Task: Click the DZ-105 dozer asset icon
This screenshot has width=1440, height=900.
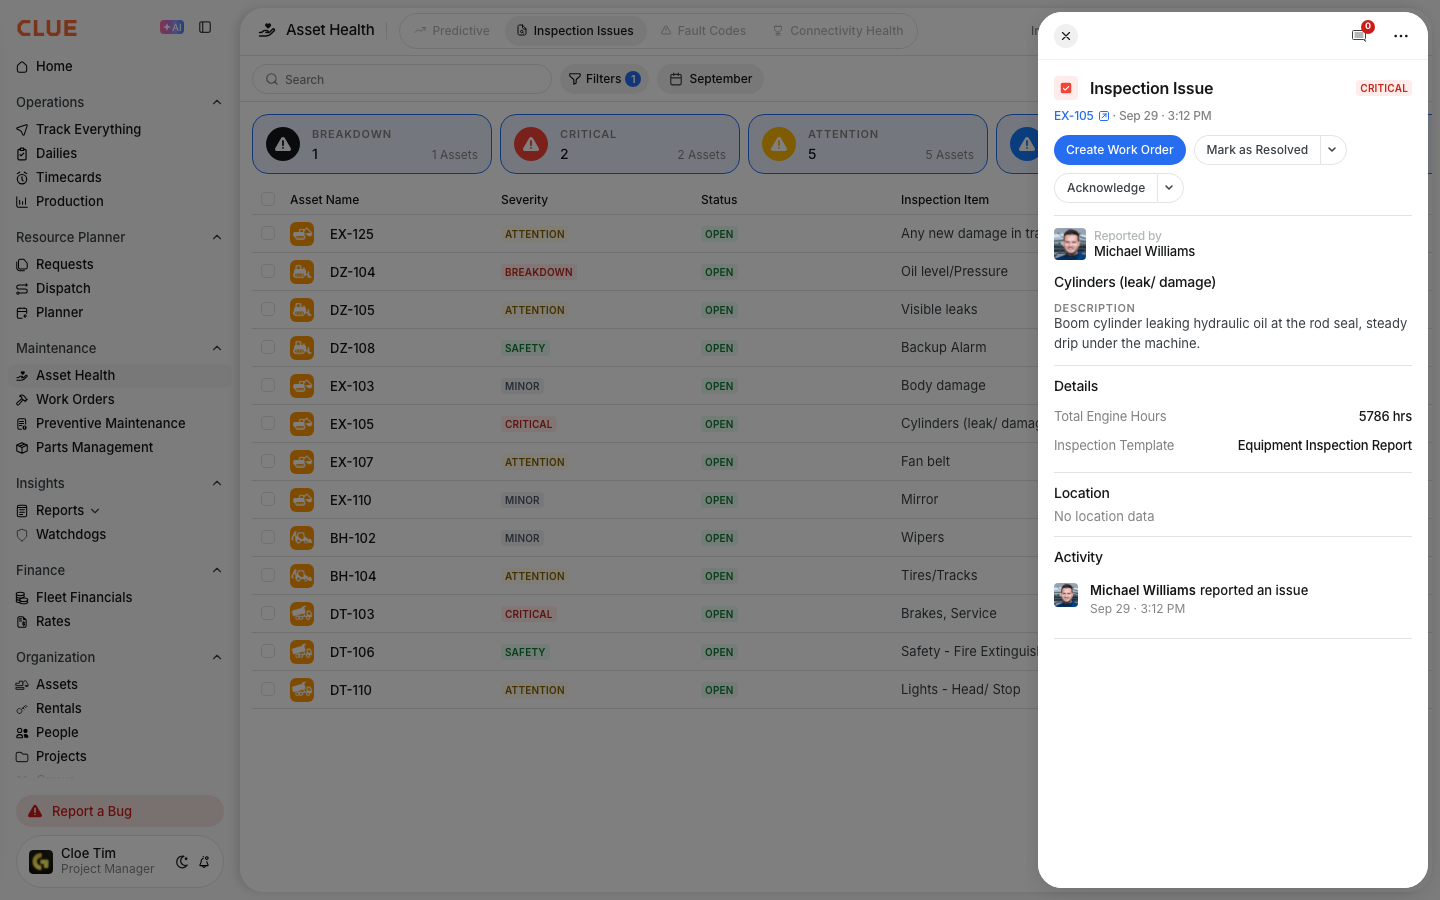Action: (x=302, y=310)
